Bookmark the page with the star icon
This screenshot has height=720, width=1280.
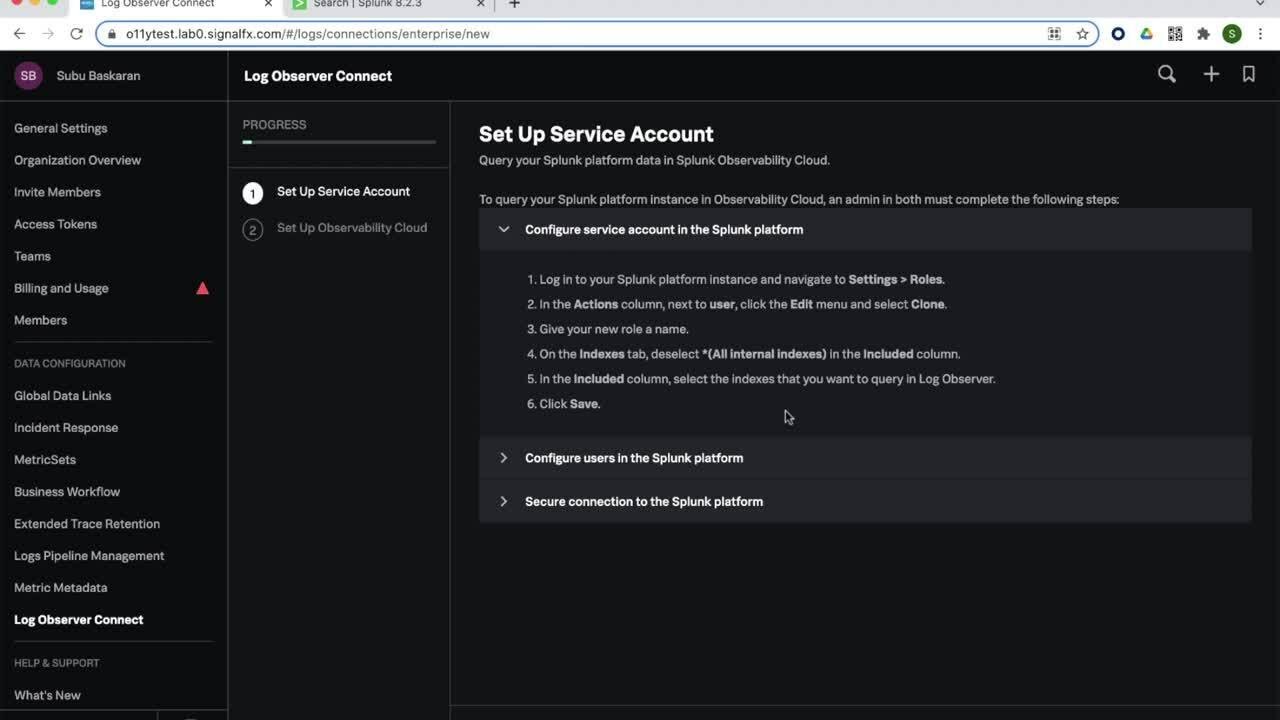[1082, 34]
